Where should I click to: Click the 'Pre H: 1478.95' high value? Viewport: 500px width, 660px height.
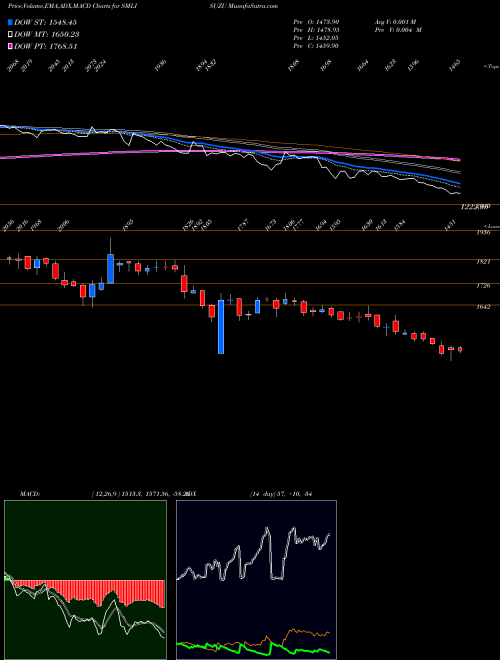[316, 30]
